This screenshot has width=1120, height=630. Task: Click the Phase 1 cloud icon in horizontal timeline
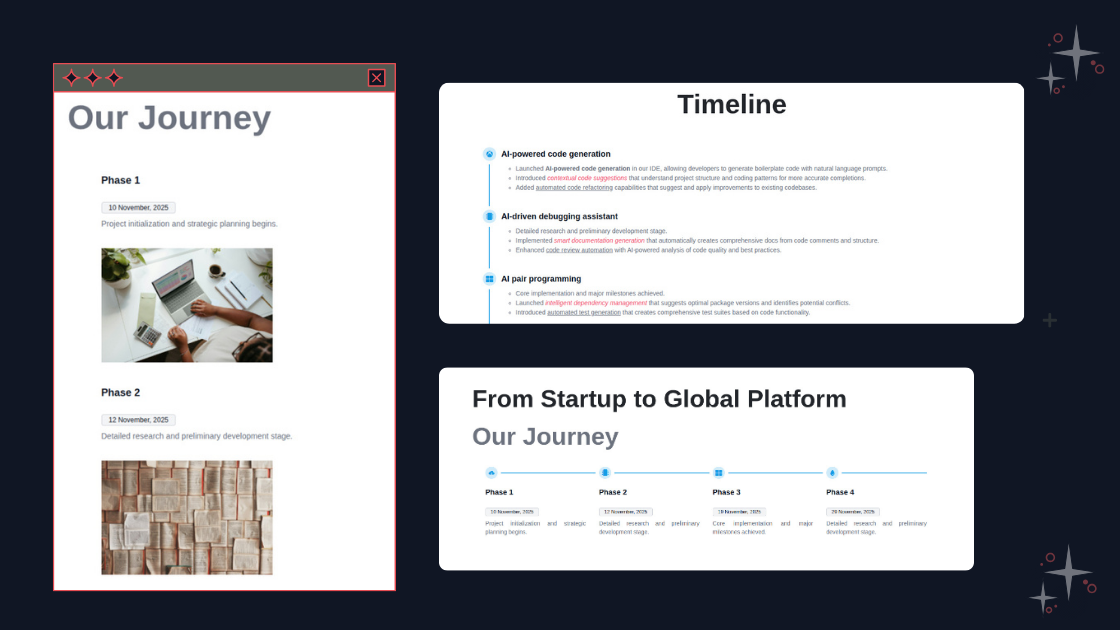[491, 473]
